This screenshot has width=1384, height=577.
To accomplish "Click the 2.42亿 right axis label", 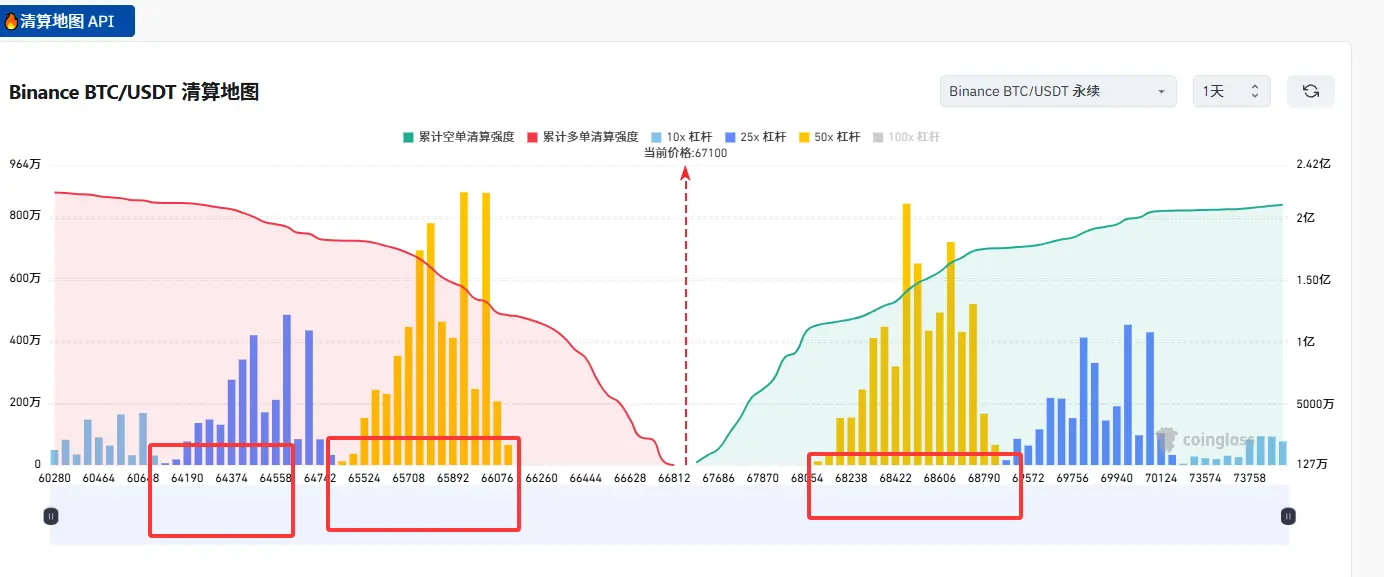I will click(1312, 164).
